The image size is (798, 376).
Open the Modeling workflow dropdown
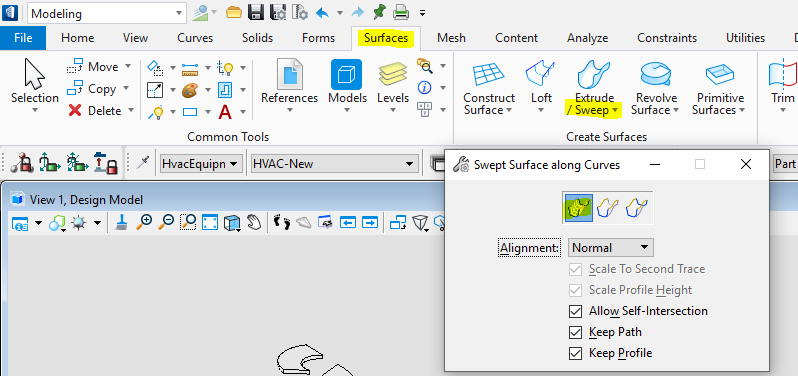point(107,13)
